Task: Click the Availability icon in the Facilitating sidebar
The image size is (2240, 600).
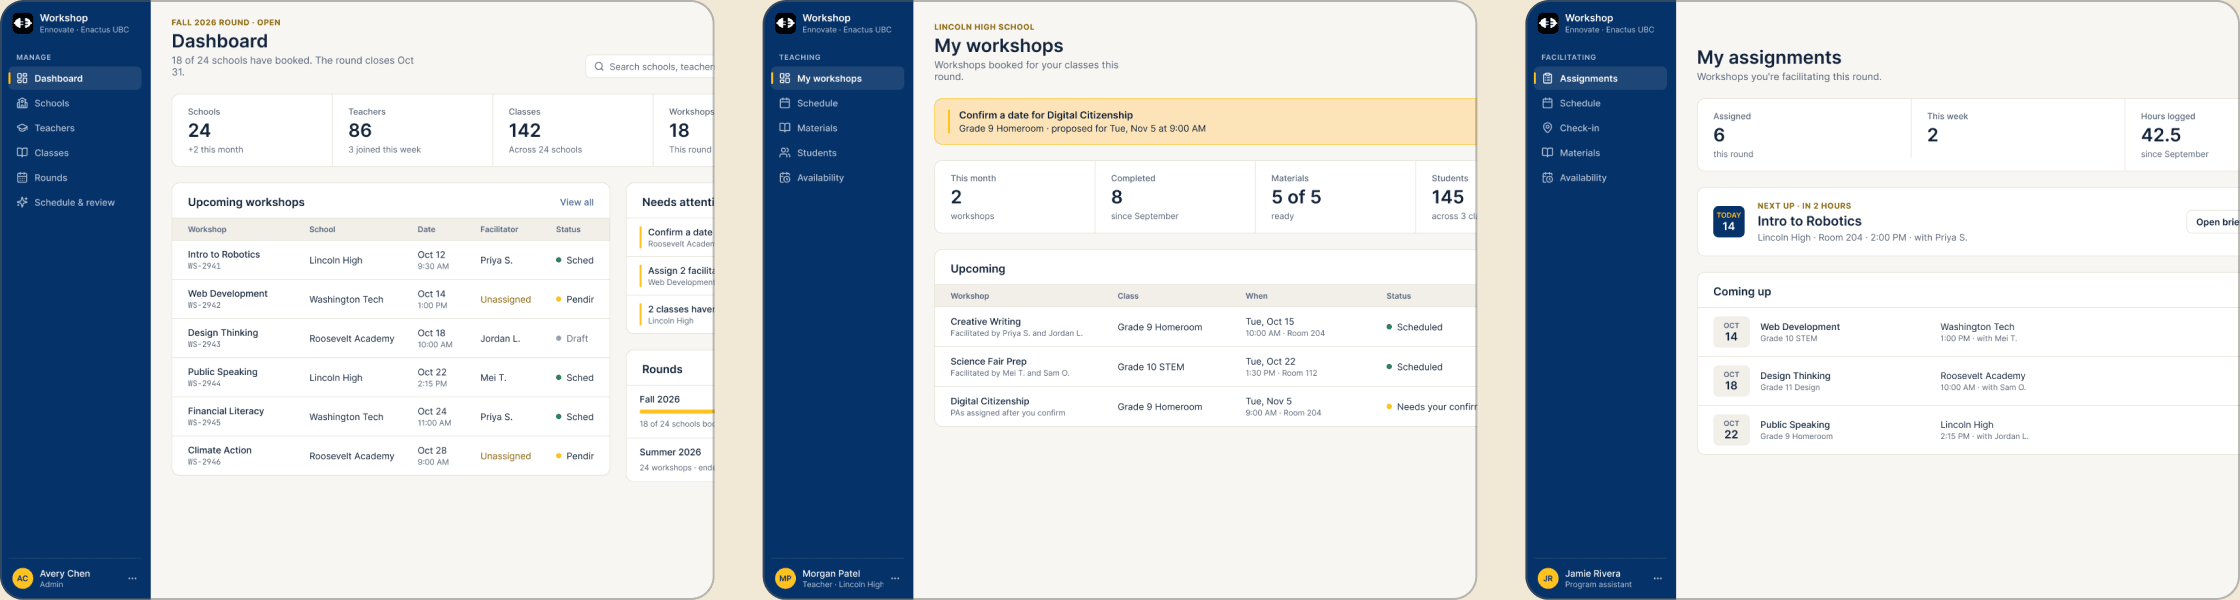Action: (1547, 178)
